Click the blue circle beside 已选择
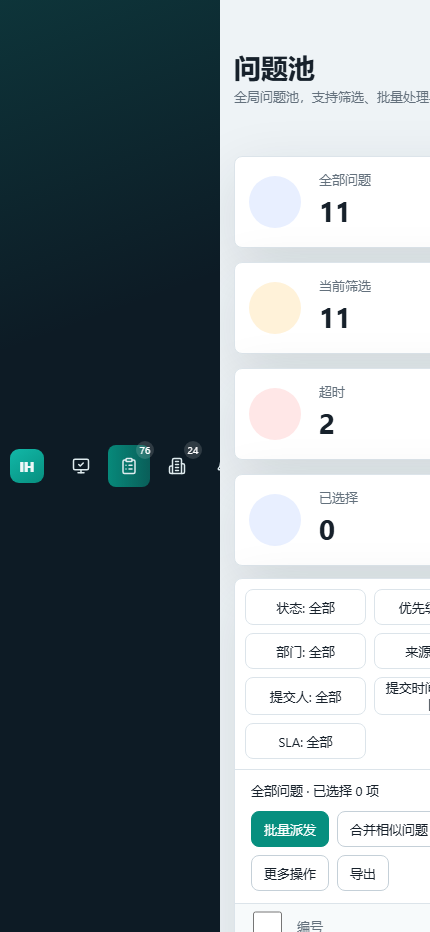The height and width of the screenshot is (932, 430). pyautogui.click(x=275, y=520)
